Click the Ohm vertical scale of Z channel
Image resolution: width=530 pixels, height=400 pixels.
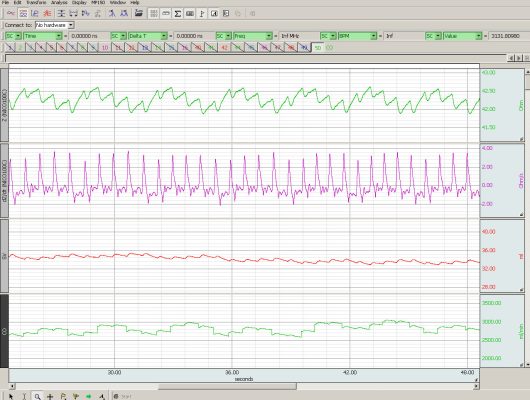tap(502, 105)
